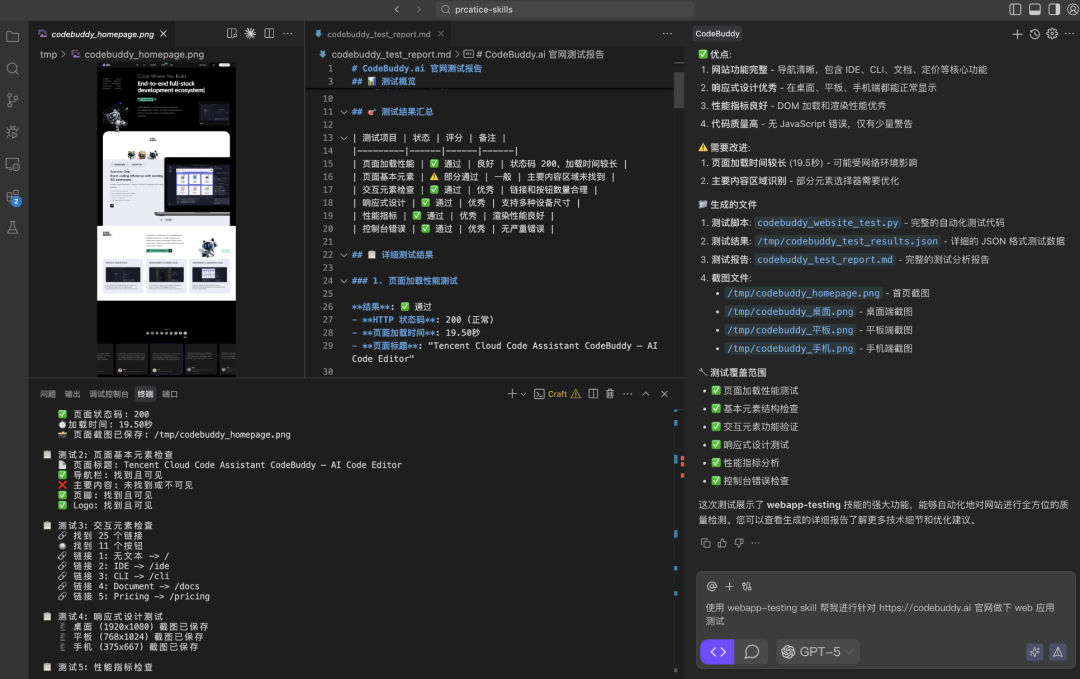1080x679 pixels.
Task: Open the Search view in activity bar
Action: tap(12, 68)
